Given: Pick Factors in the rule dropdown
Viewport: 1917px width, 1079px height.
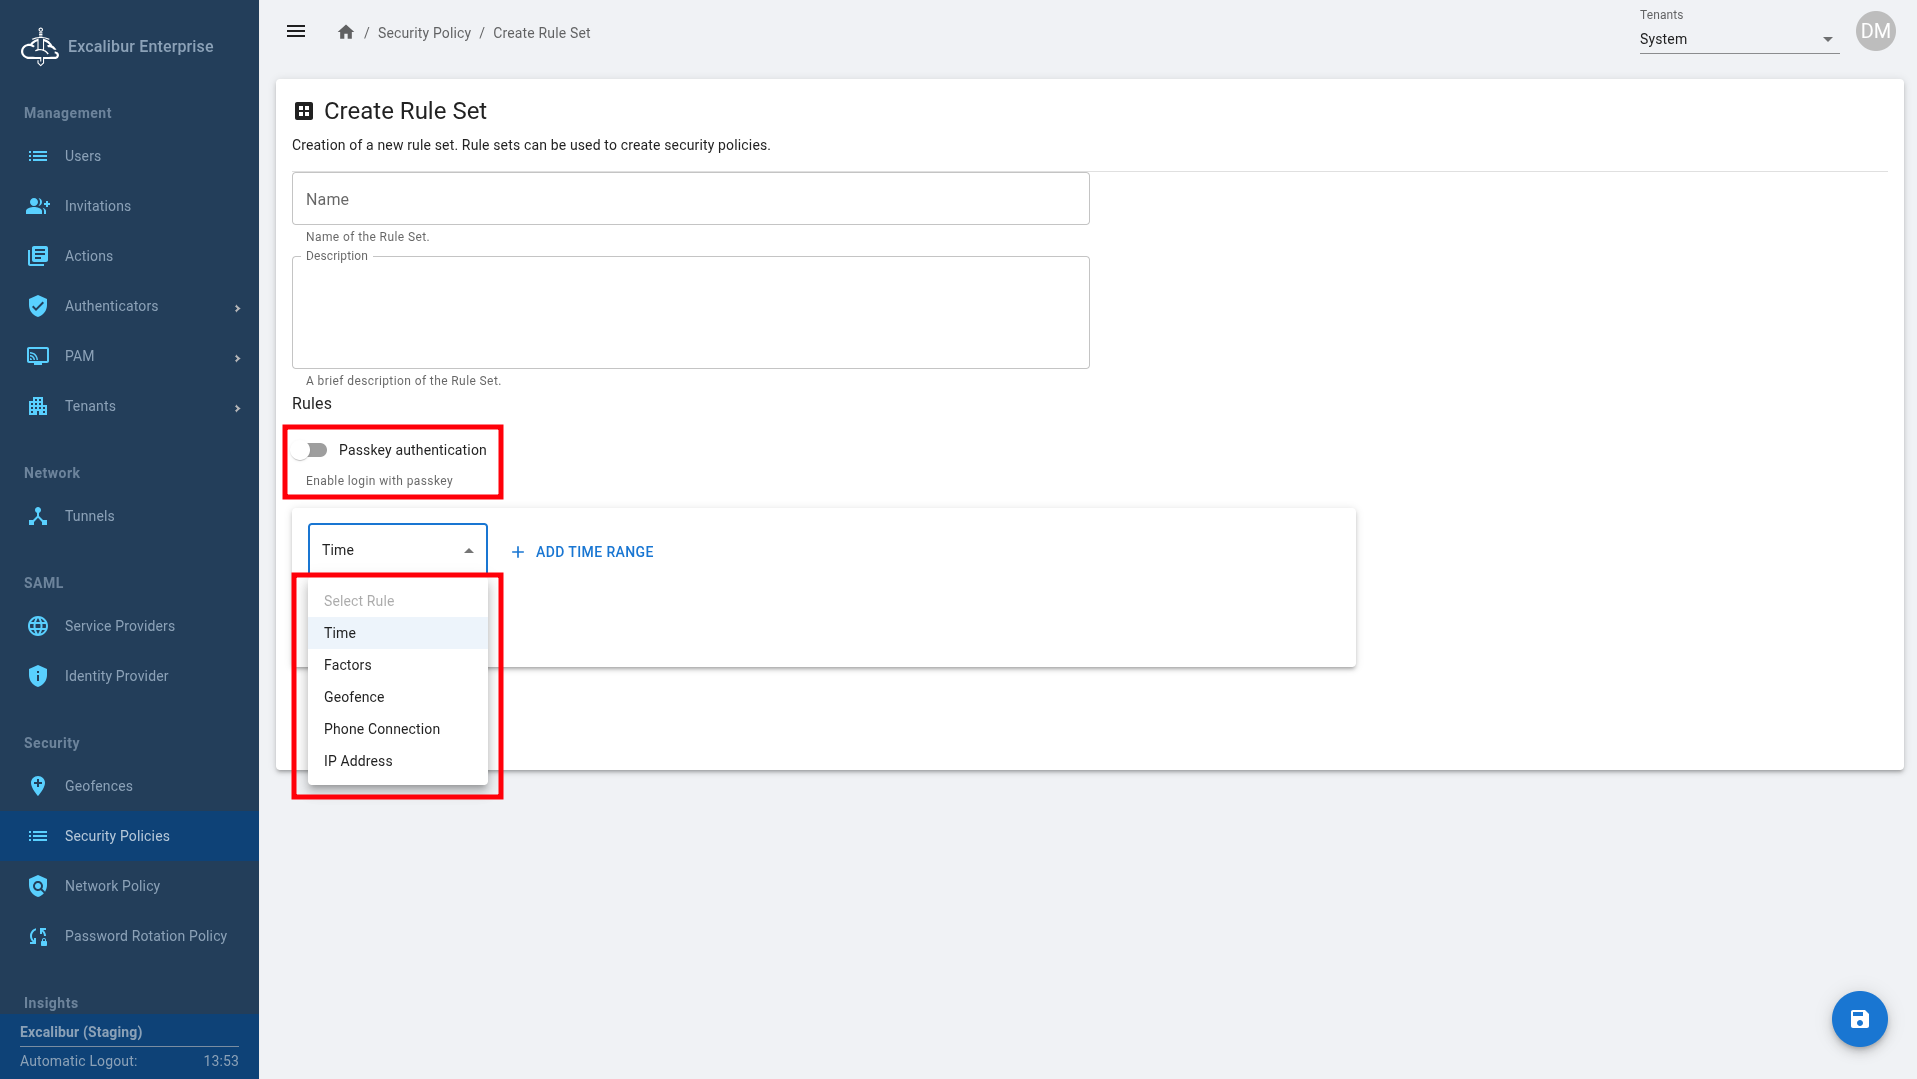Looking at the screenshot, I should [348, 665].
